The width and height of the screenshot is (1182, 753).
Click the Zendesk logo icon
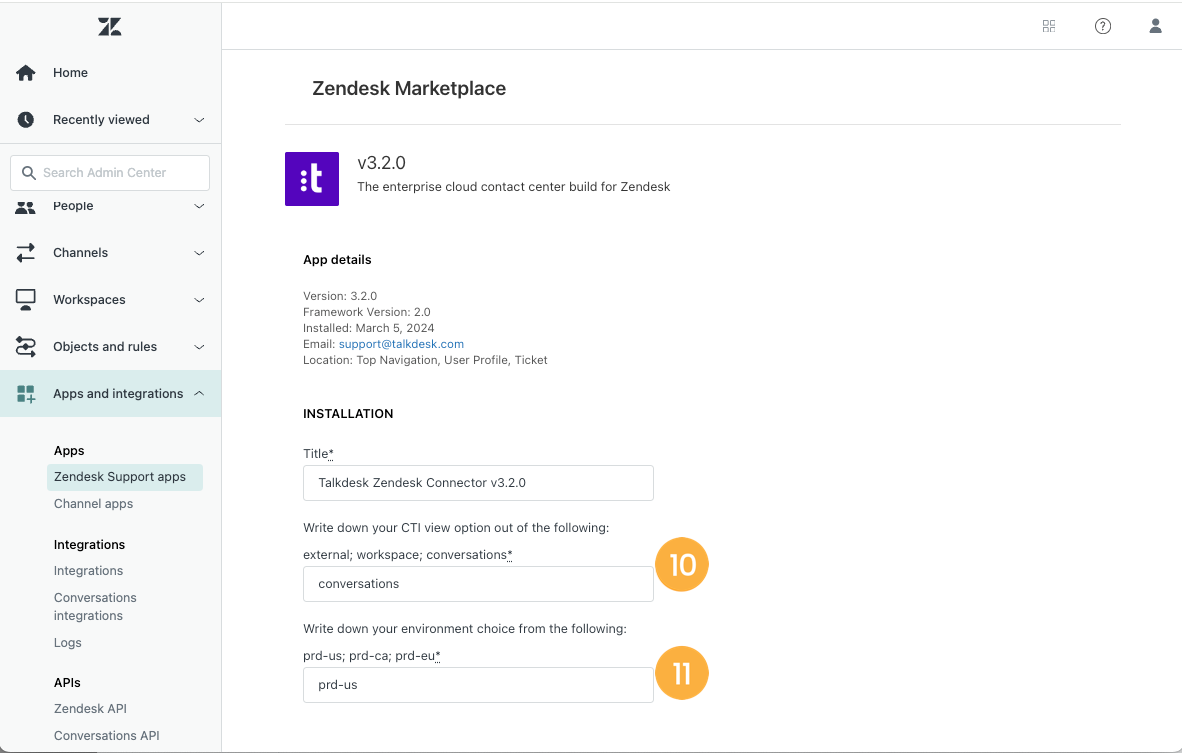[109, 27]
